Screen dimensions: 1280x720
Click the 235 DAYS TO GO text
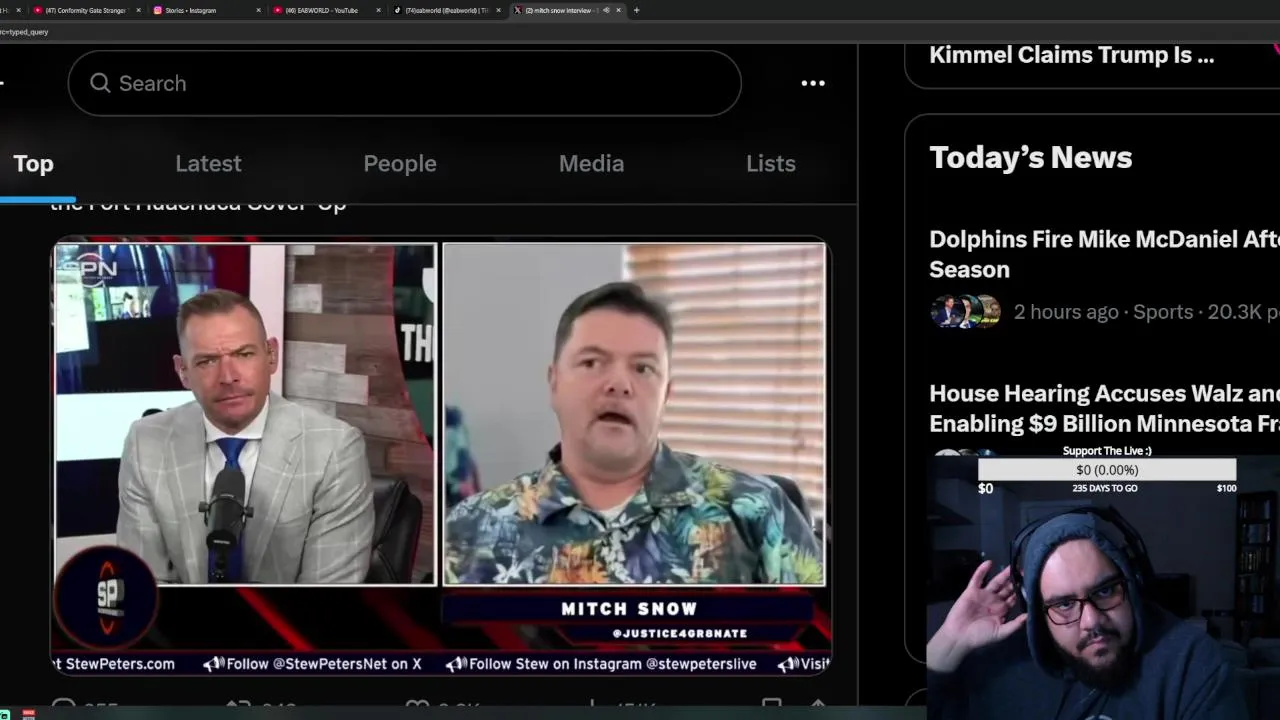pos(1105,488)
